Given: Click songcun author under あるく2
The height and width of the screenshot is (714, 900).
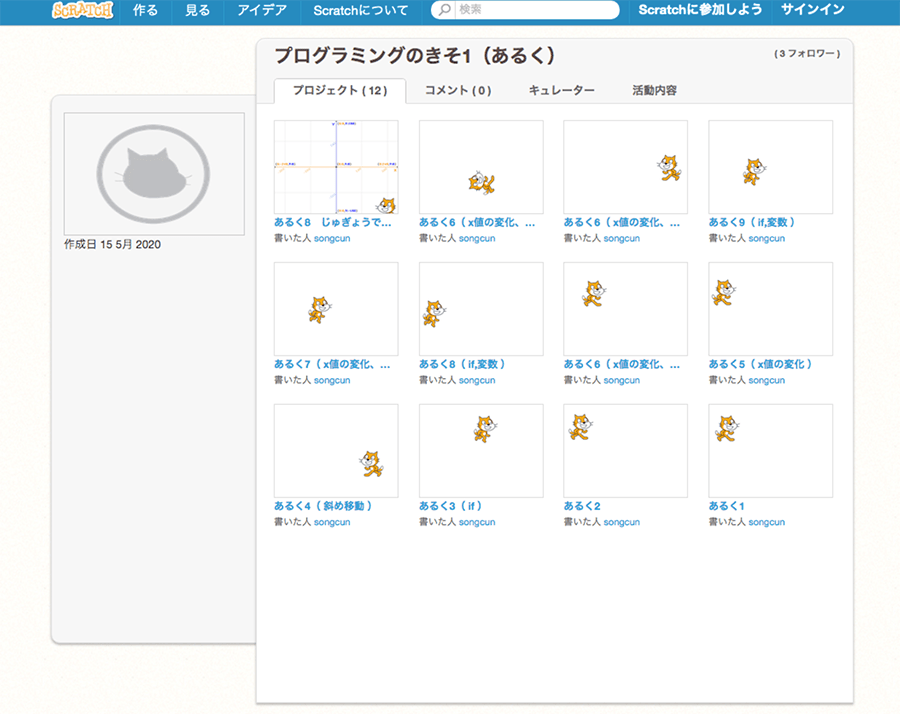Looking at the screenshot, I should coord(622,522).
